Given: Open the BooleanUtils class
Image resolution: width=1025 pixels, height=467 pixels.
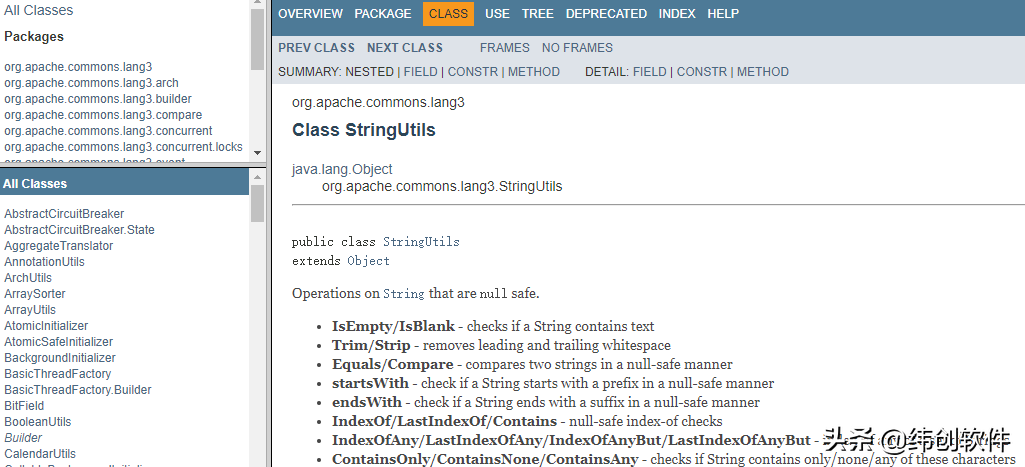Looking at the screenshot, I should coord(37,422).
